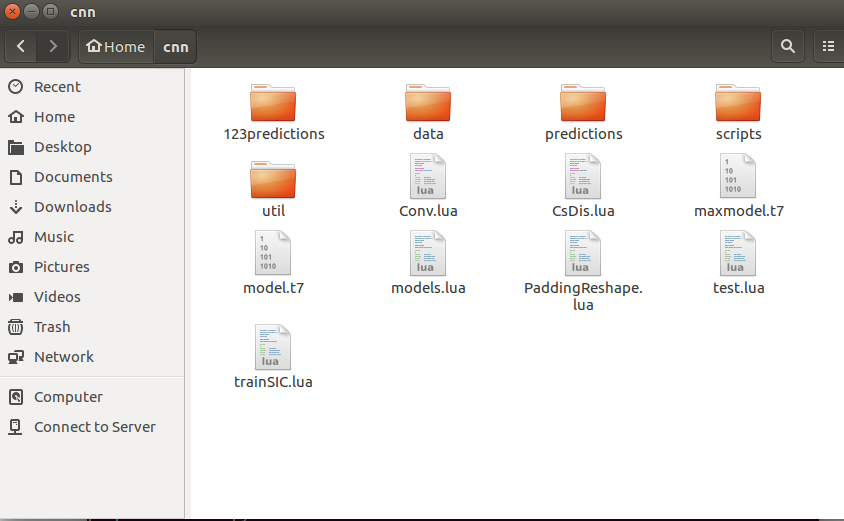Viewport: 844px width, 521px height.
Task: Open the data folder icon
Action: tap(428, 103)
